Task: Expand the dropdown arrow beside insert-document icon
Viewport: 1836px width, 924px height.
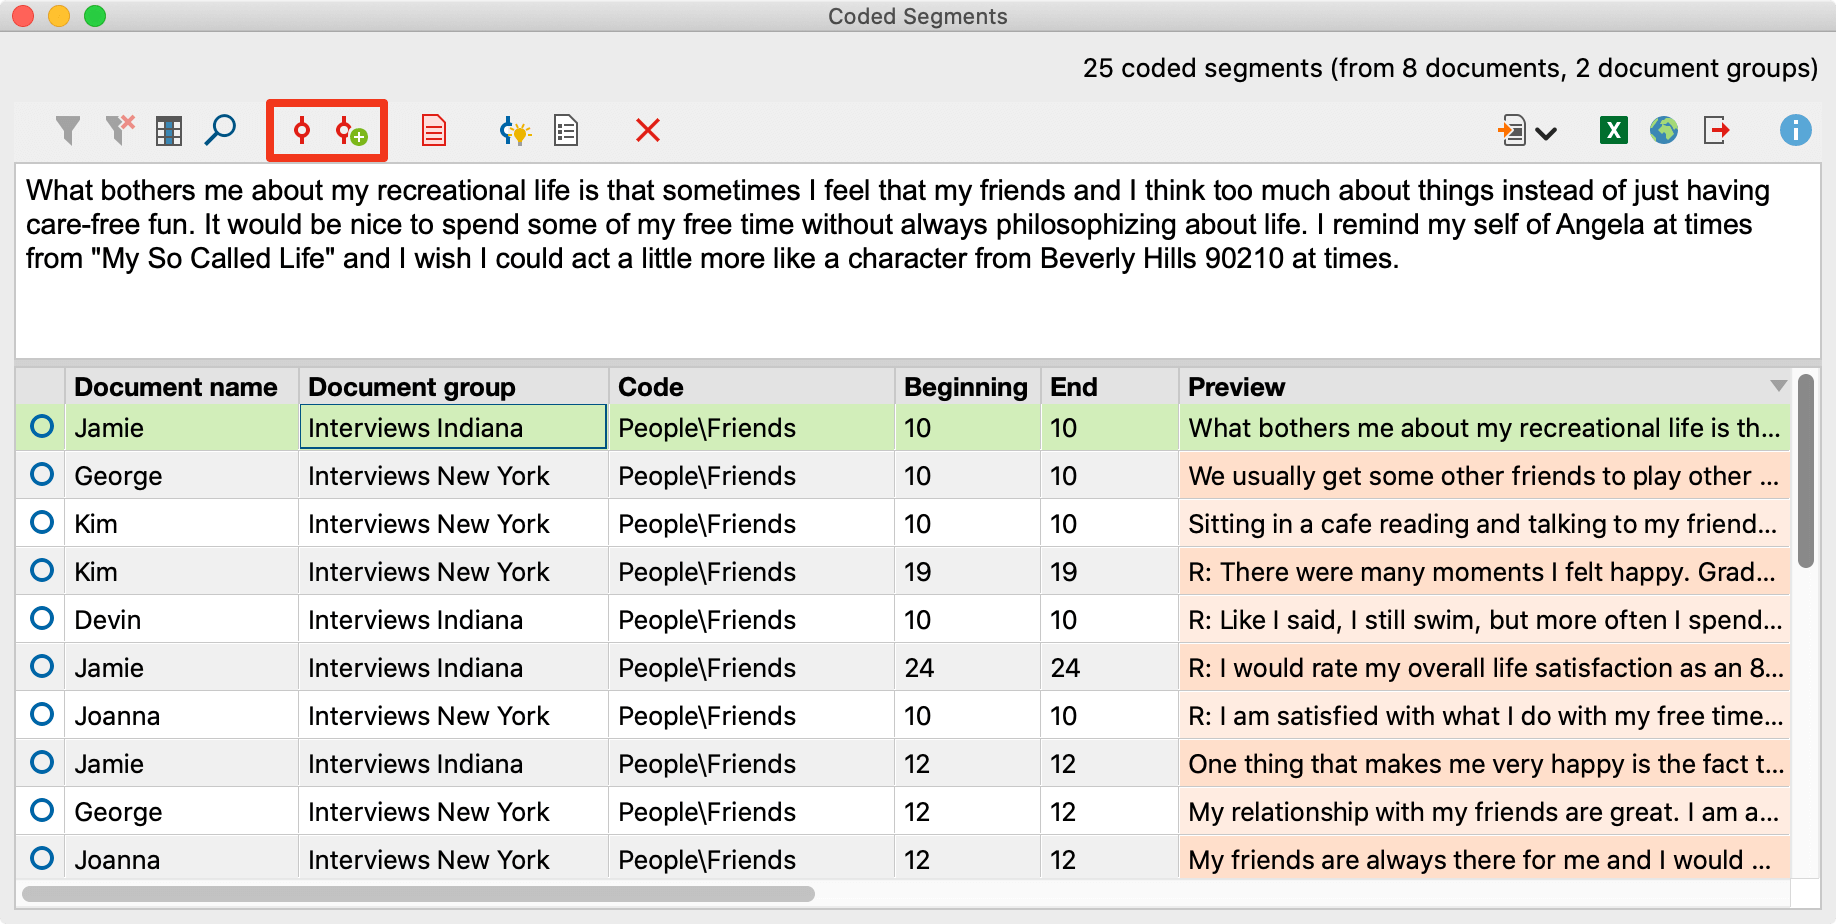Action: [x=1546, y=133]
